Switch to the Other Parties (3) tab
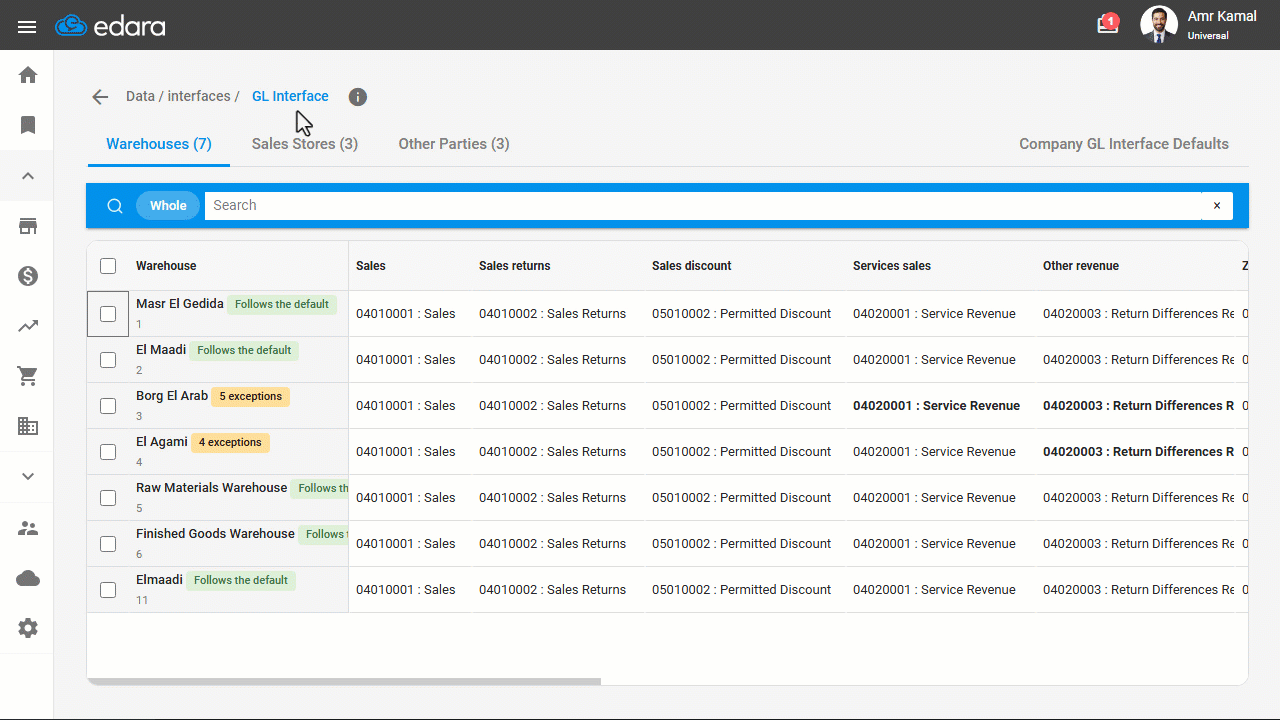 click(454, 144)
